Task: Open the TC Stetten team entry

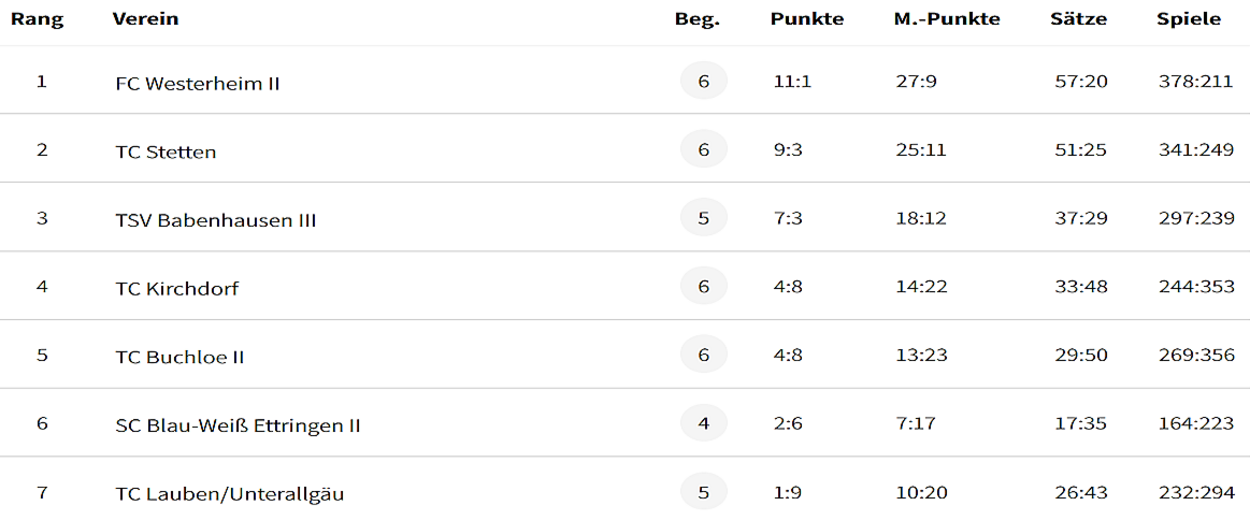Action: [166, 152]
